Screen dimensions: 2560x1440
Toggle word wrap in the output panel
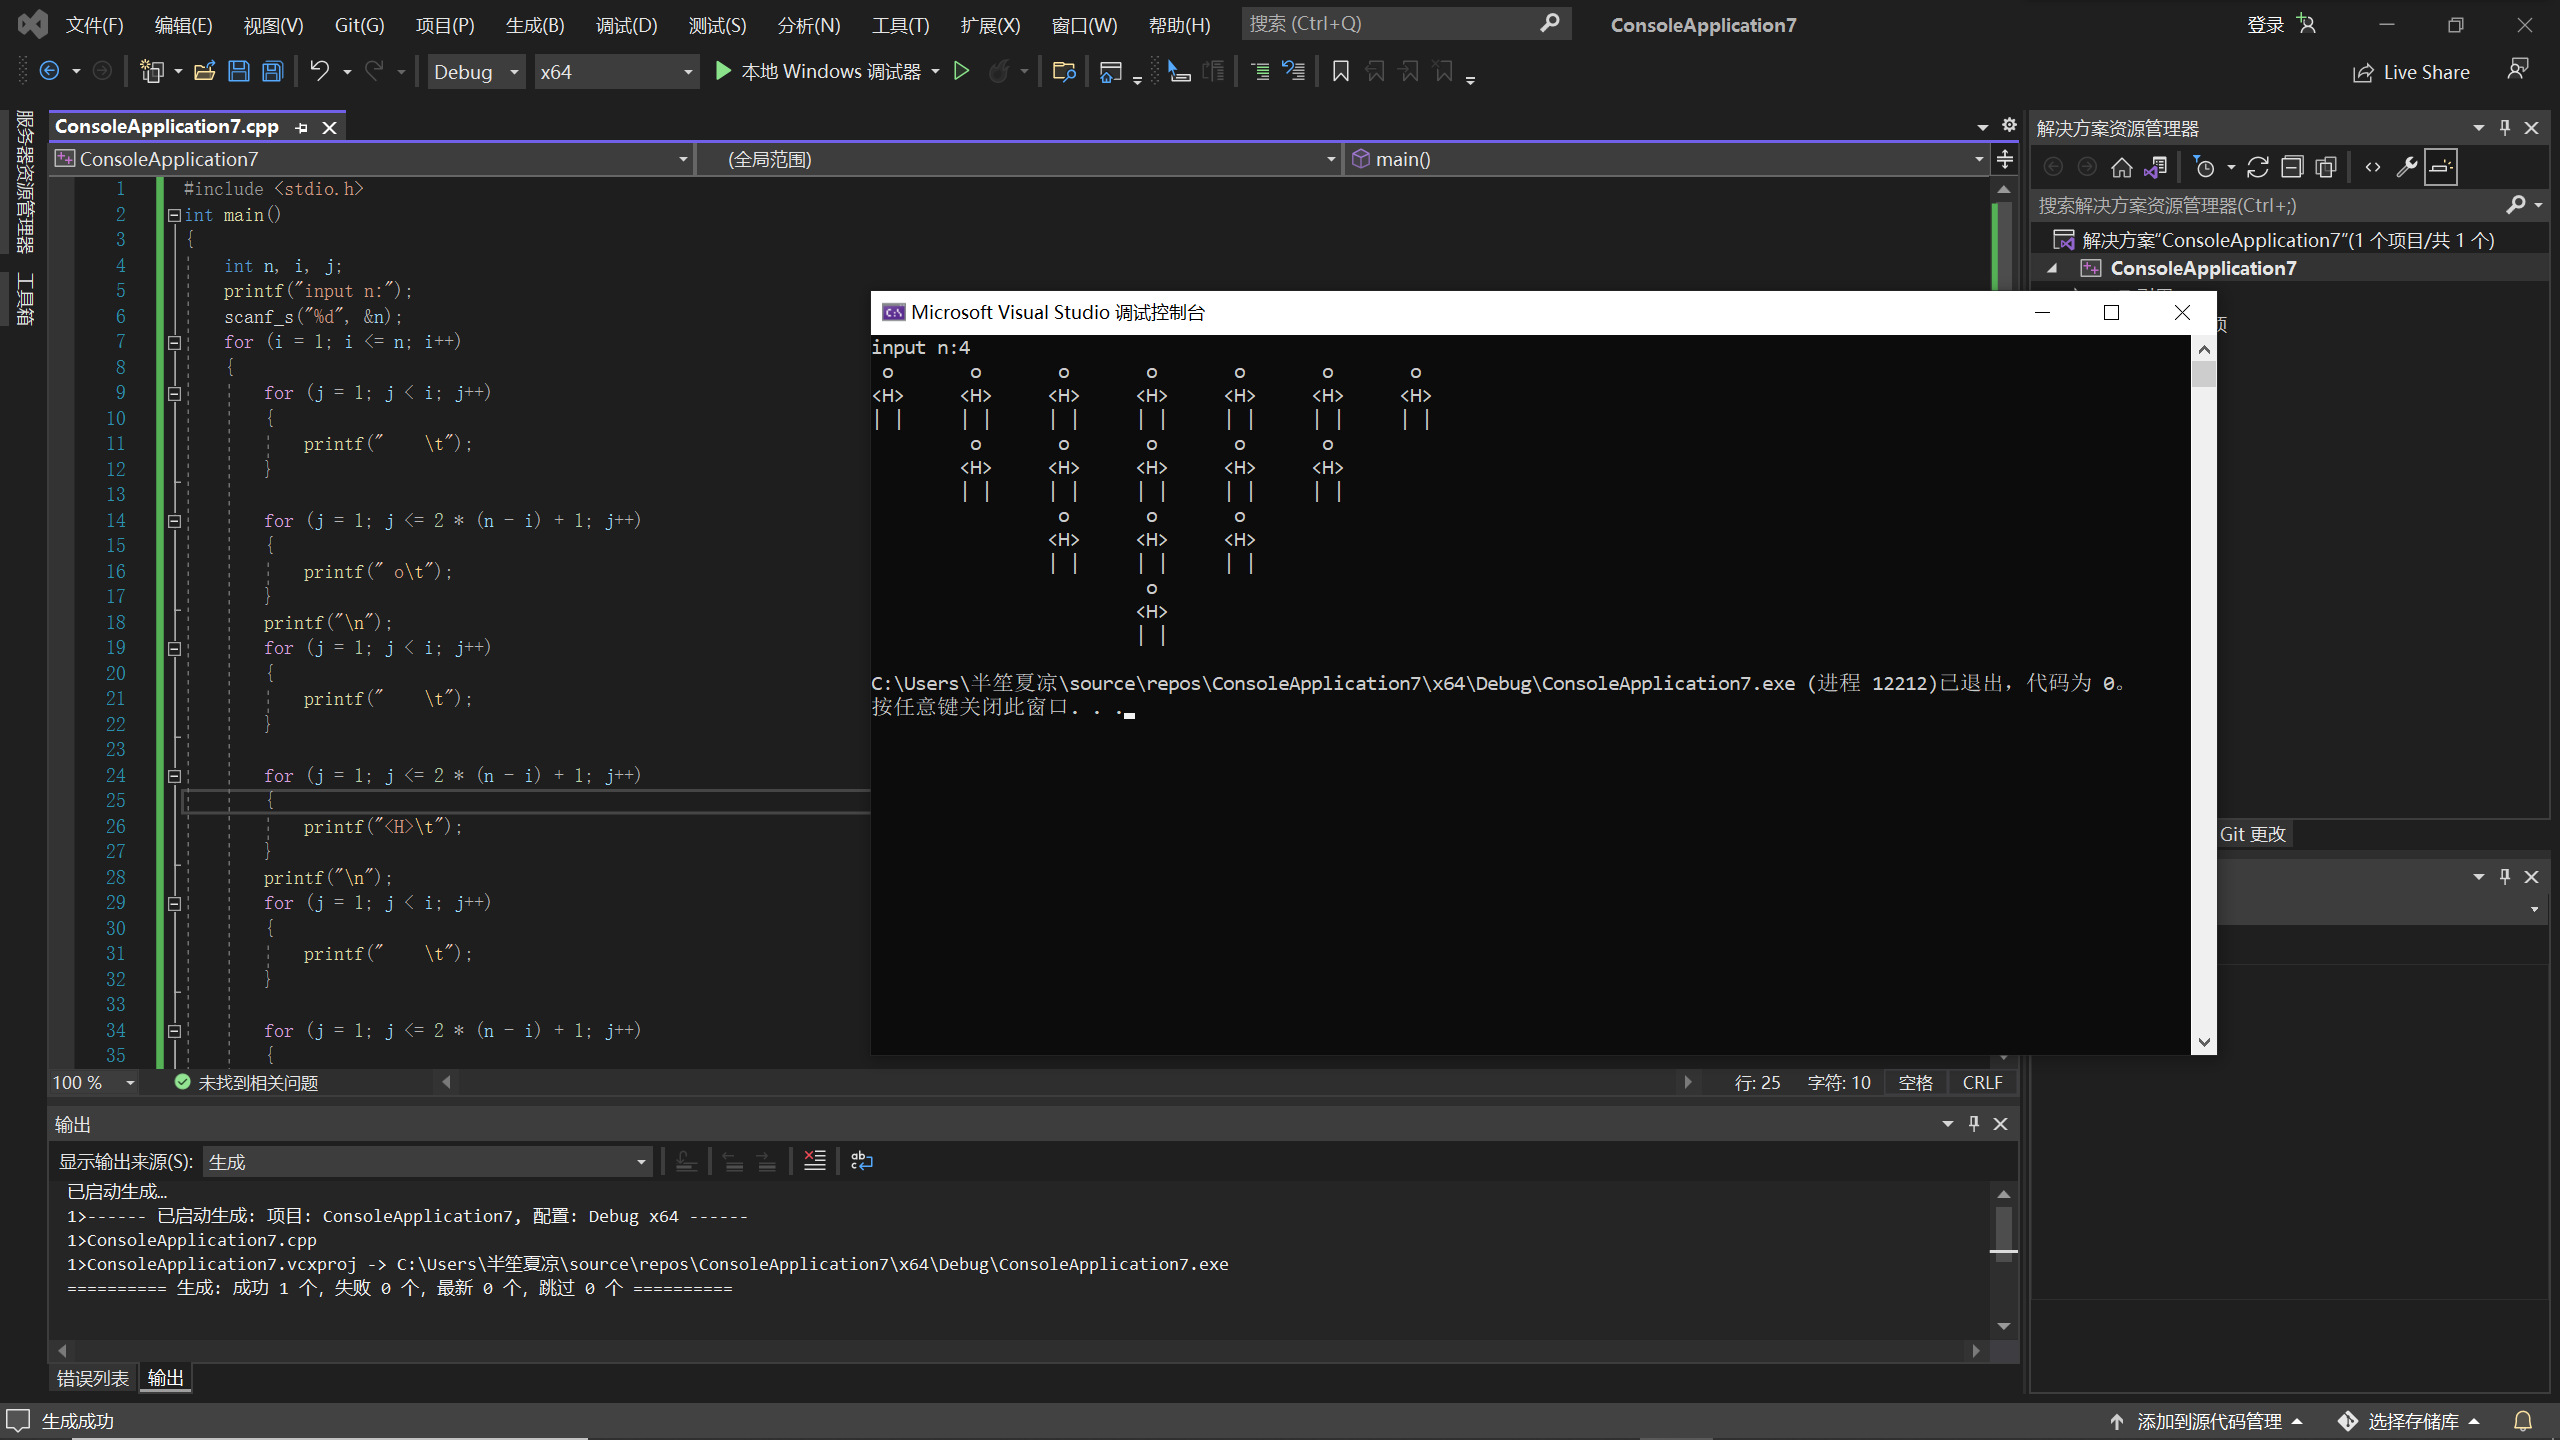[x=861, y=1161]
